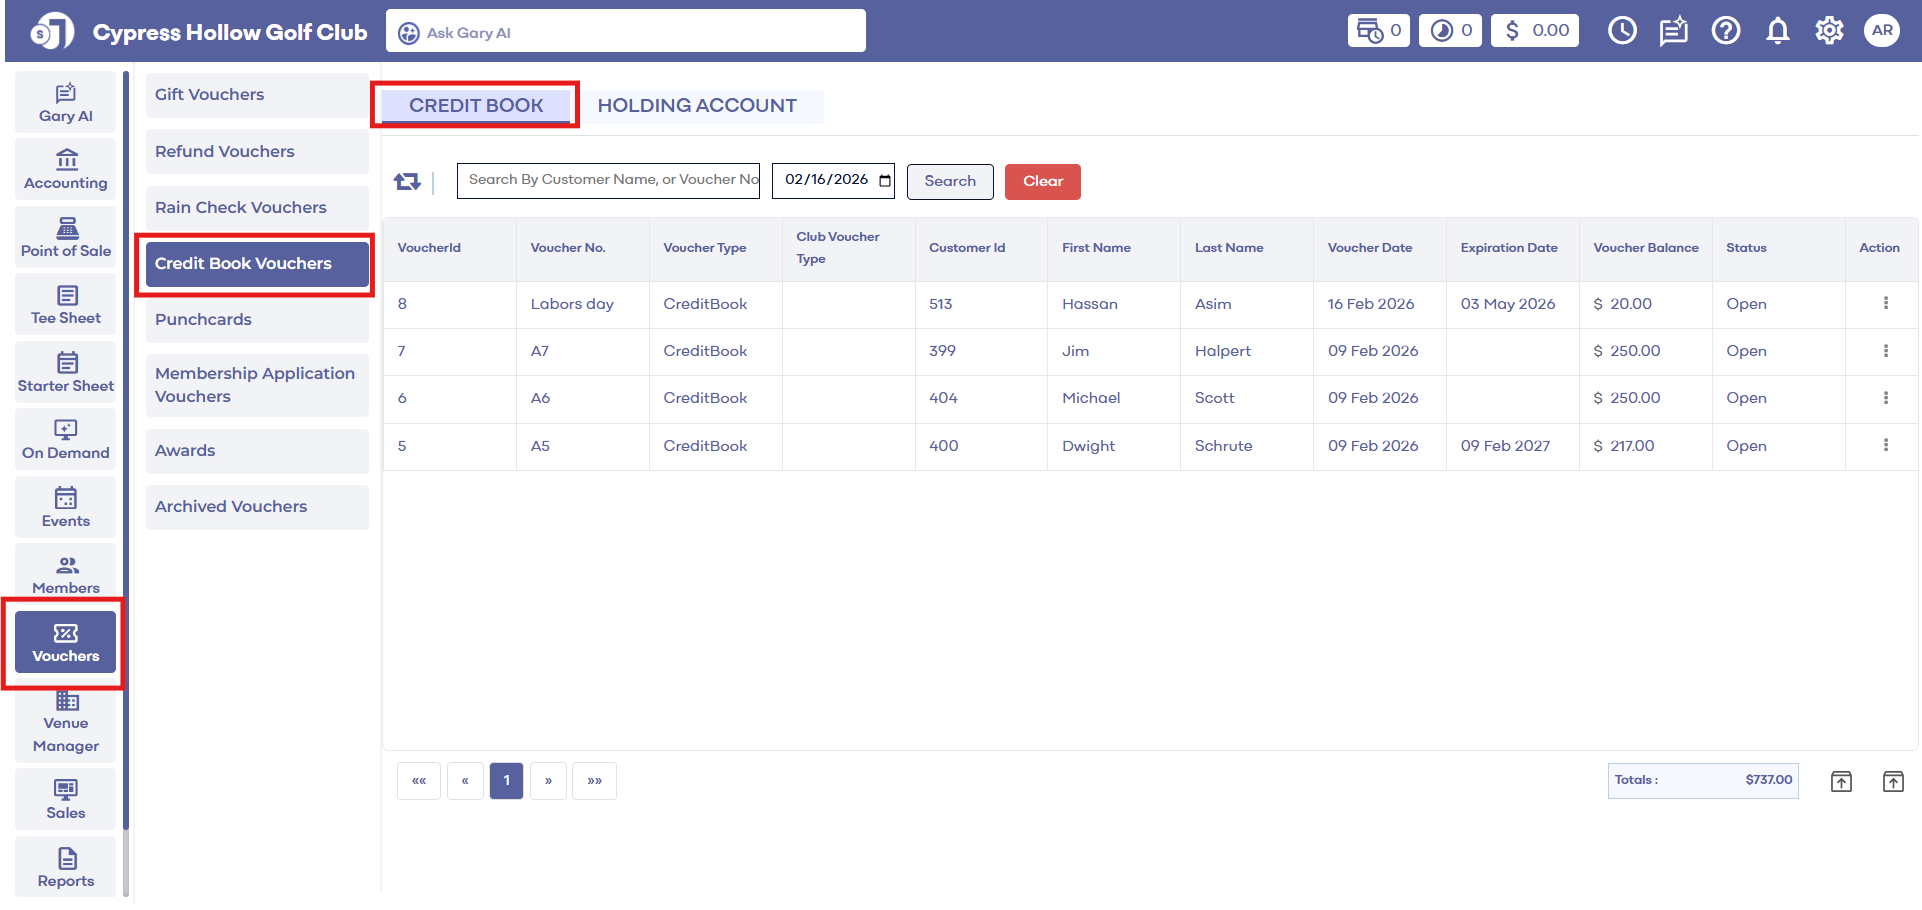The width and height of the screenshot is (1922, 910).
Task: Open action menu for Hassan Asim row
Action: (1885, 303)
